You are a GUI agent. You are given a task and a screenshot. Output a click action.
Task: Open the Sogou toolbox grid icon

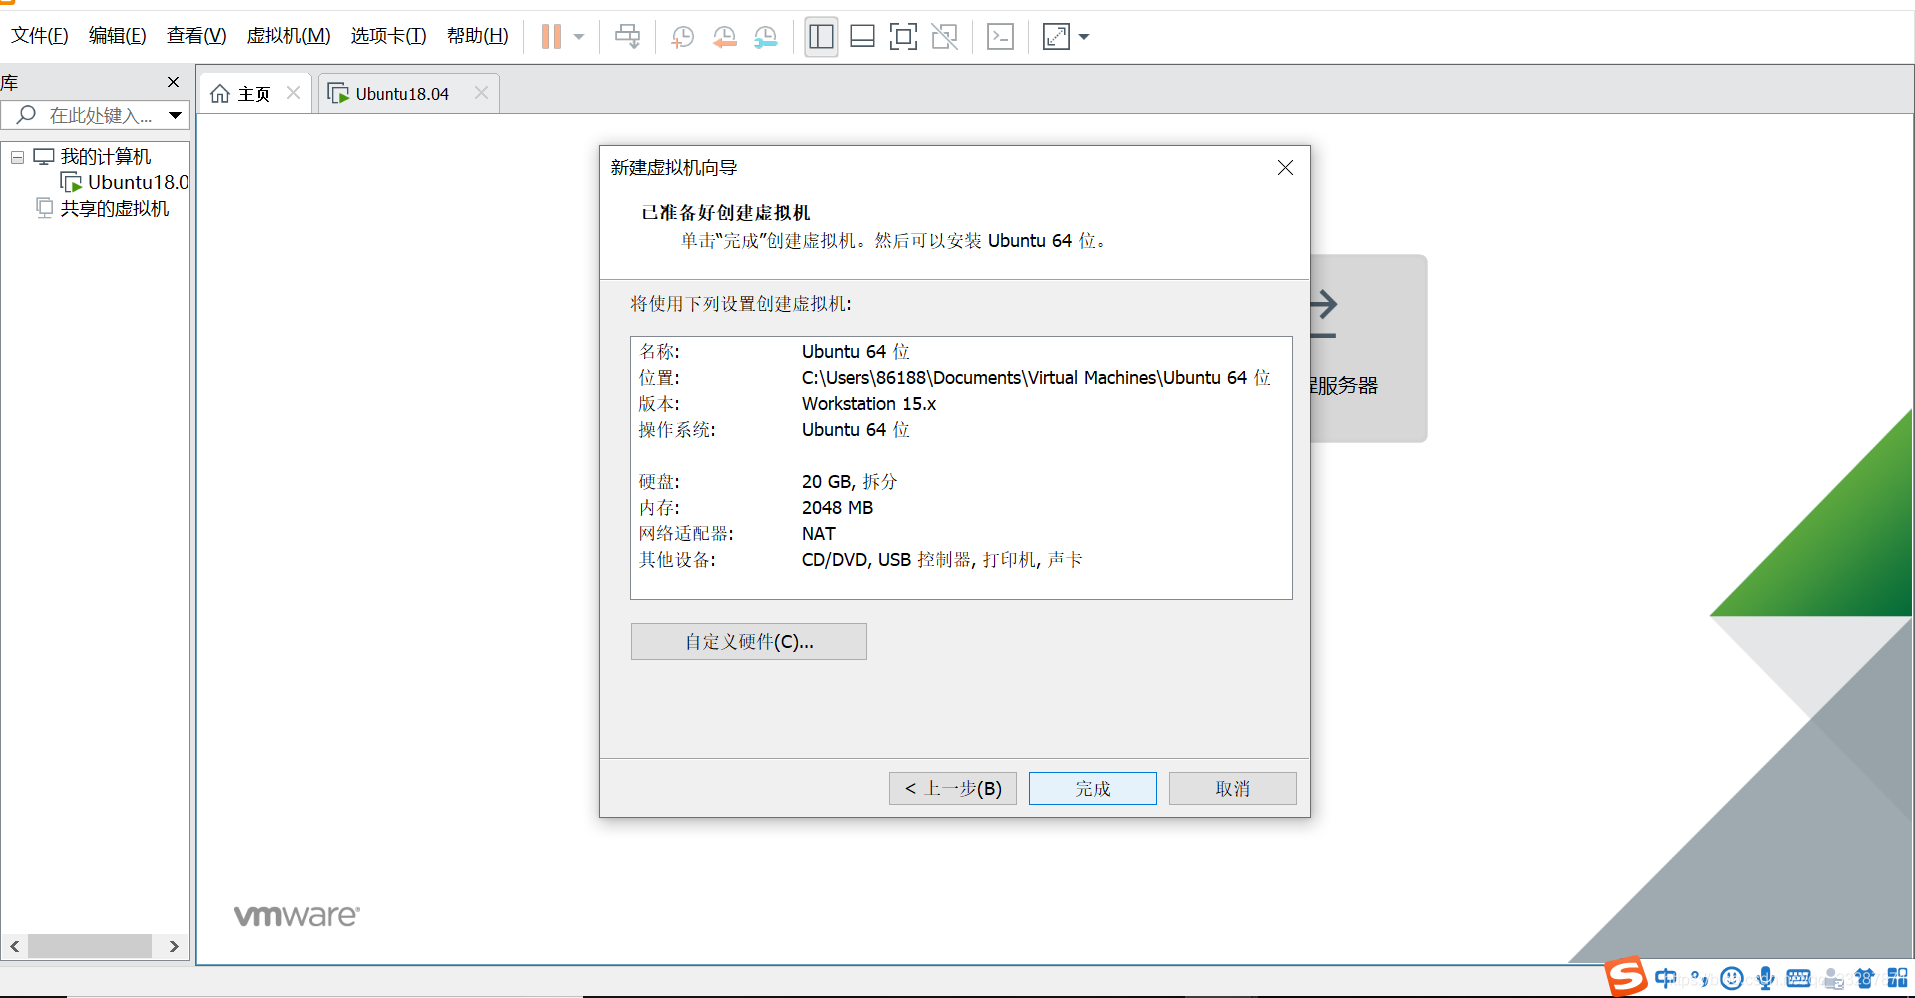[x=1897, y=978]
